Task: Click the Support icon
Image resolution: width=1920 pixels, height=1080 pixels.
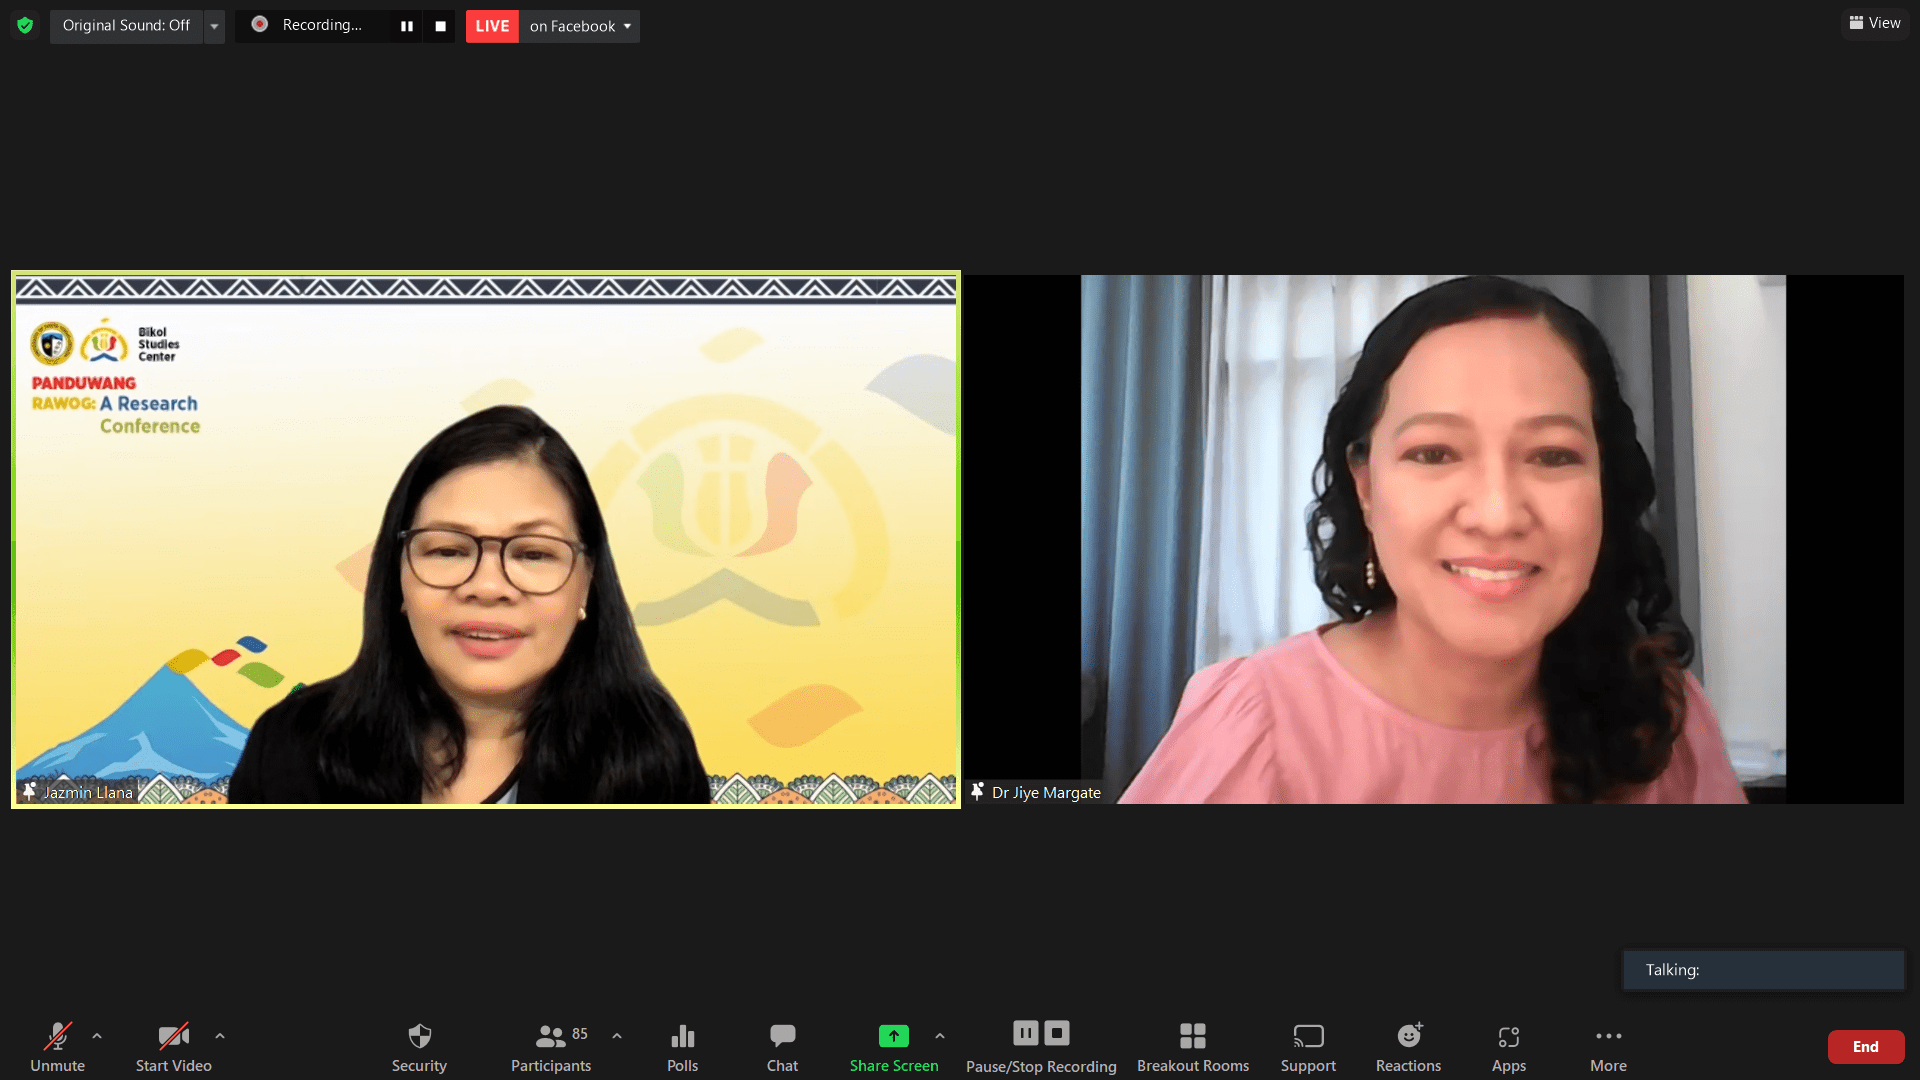Action: 1308,1046
